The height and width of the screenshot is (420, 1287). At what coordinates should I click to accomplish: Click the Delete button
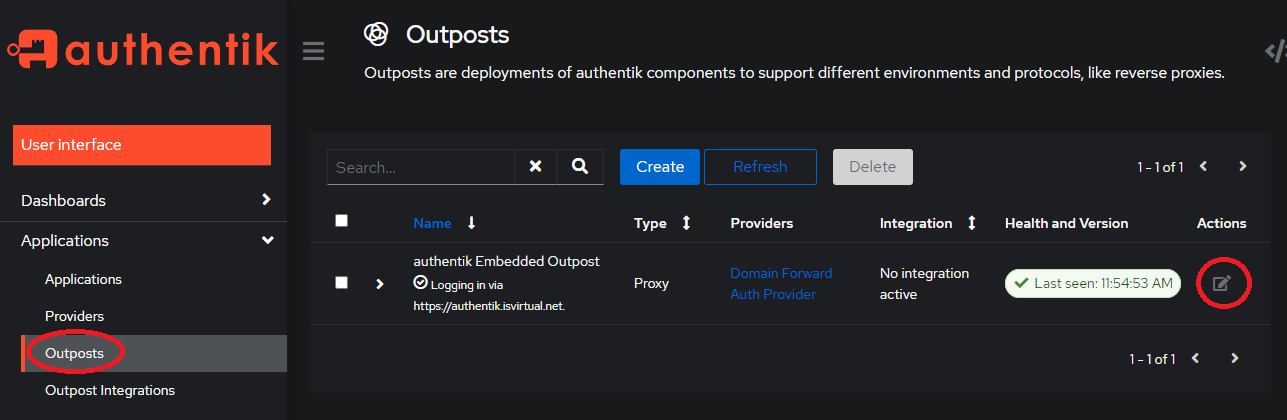pos(873,167)
